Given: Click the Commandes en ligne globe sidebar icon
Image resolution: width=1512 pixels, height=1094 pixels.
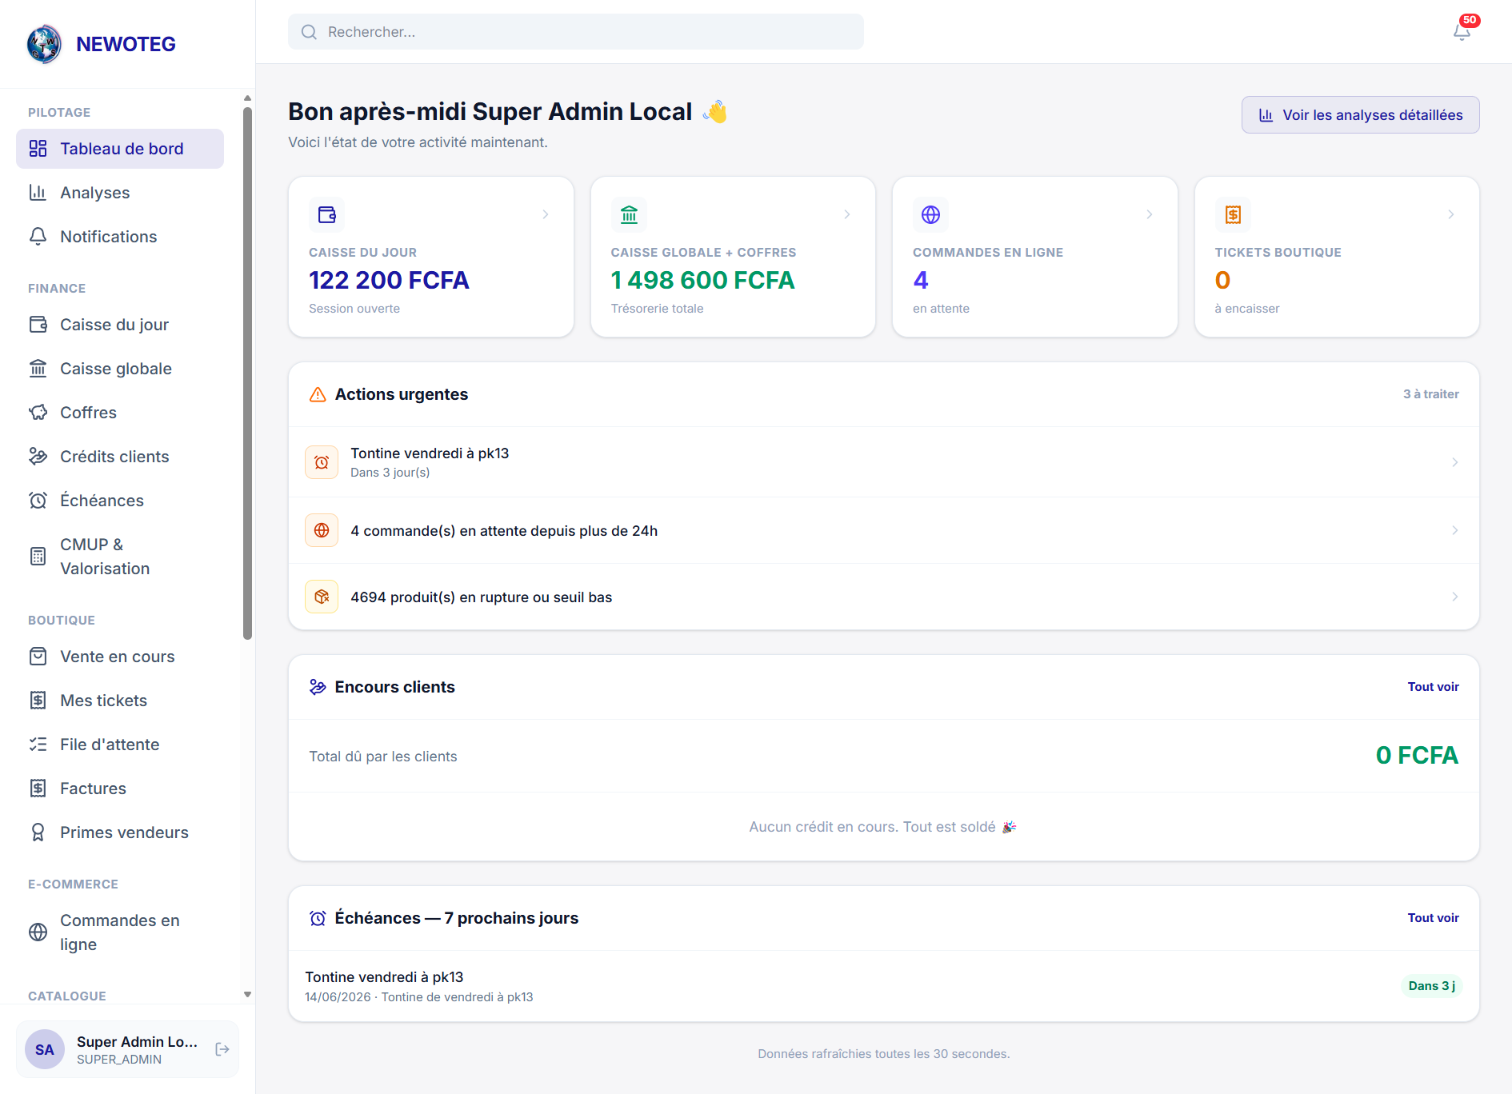Looking at the screenshot, I should pyautogui.click(x=38, y=933).
